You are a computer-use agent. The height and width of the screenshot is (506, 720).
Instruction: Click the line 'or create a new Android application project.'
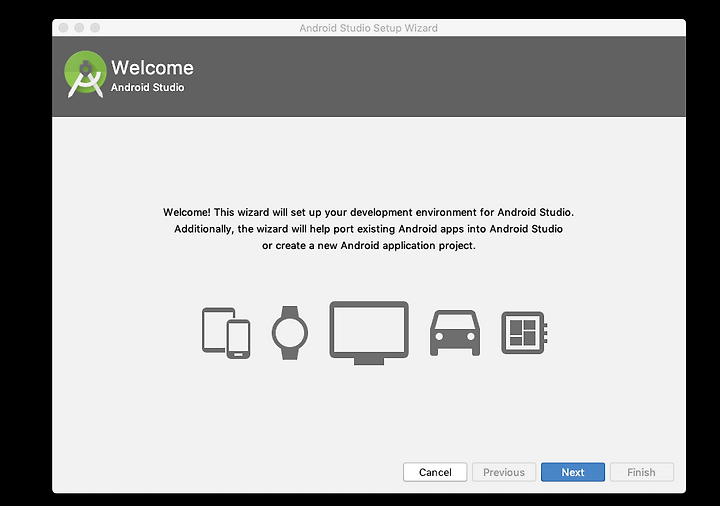(x=369, y=245)
